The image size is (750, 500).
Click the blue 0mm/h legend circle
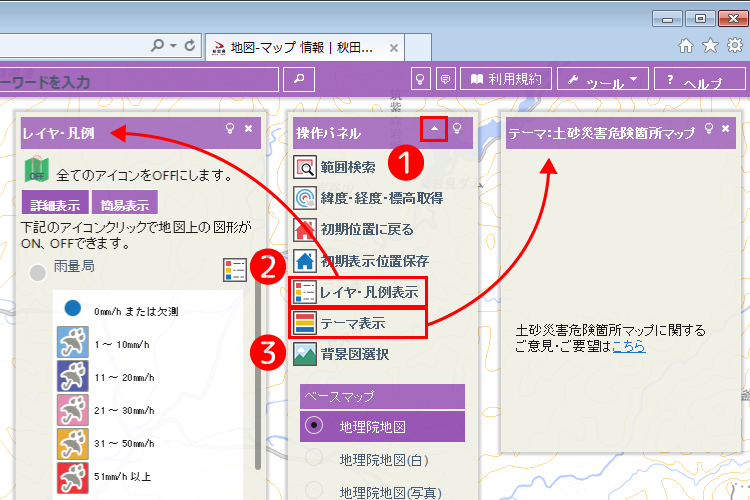click(73, 308)
